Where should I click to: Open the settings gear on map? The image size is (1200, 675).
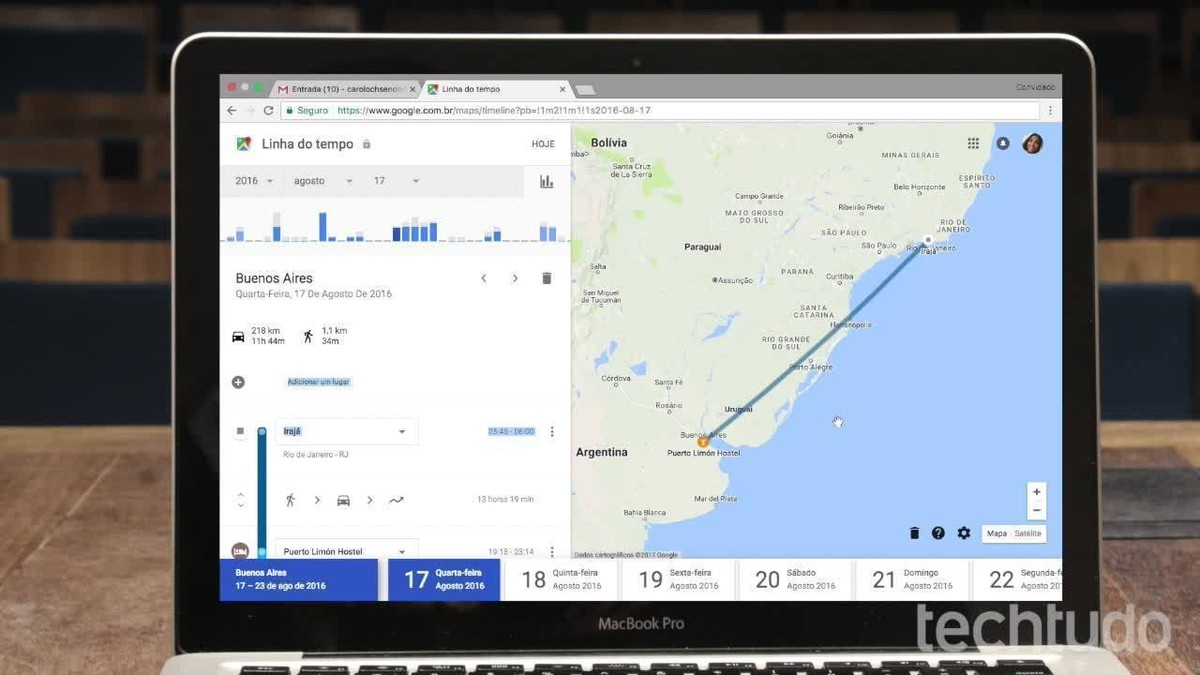964,533
